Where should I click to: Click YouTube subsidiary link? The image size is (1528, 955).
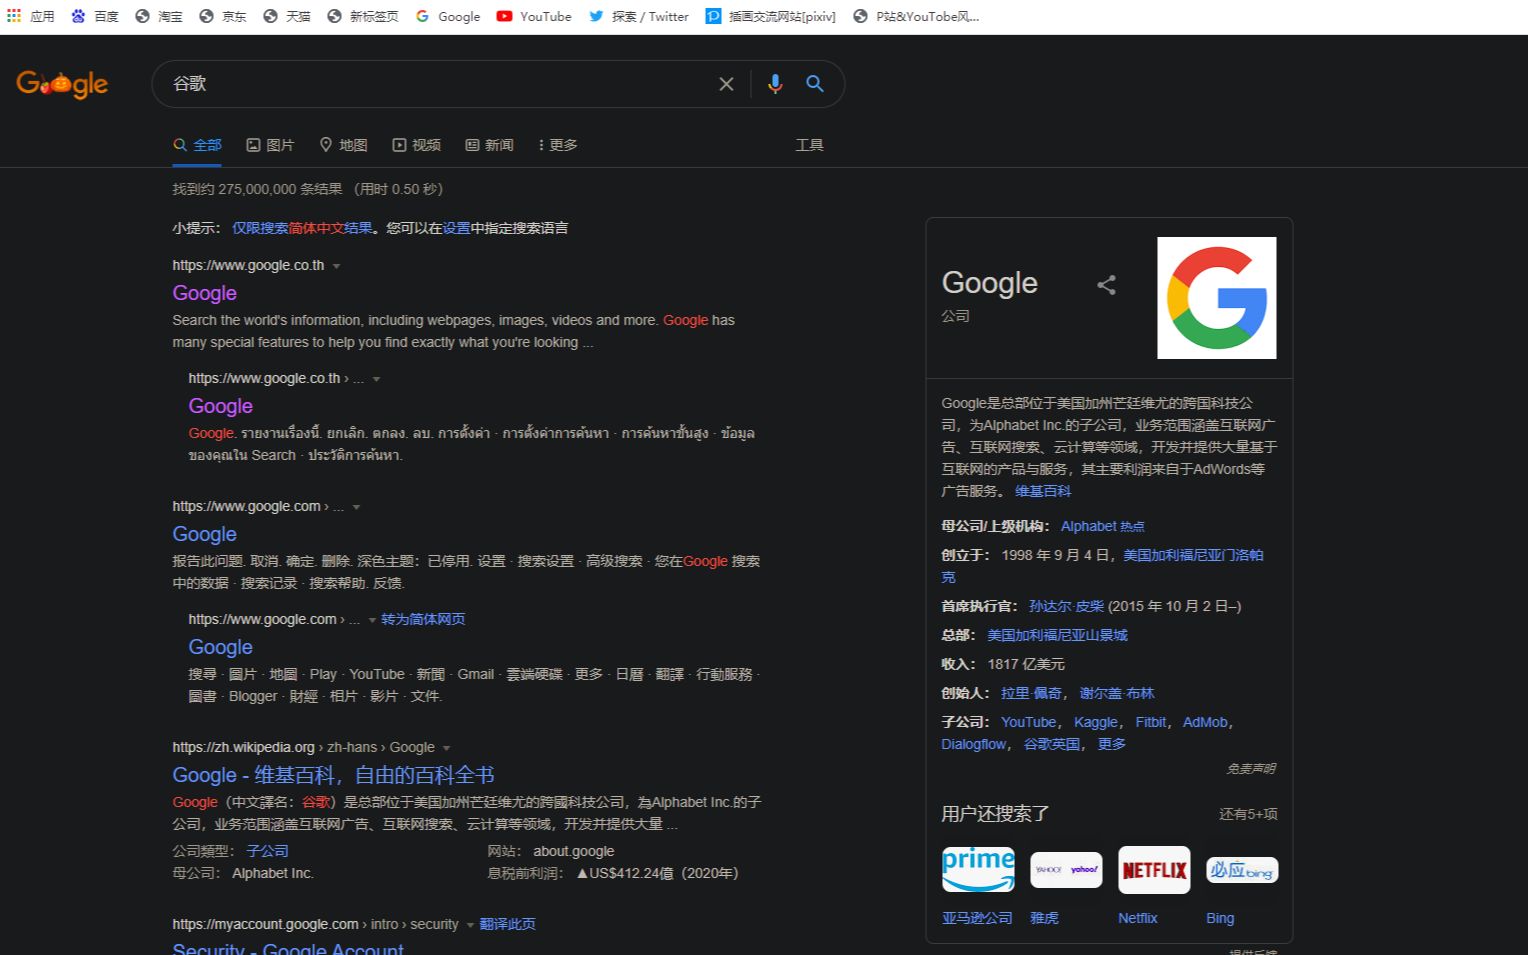click(x=1028, y=722)
